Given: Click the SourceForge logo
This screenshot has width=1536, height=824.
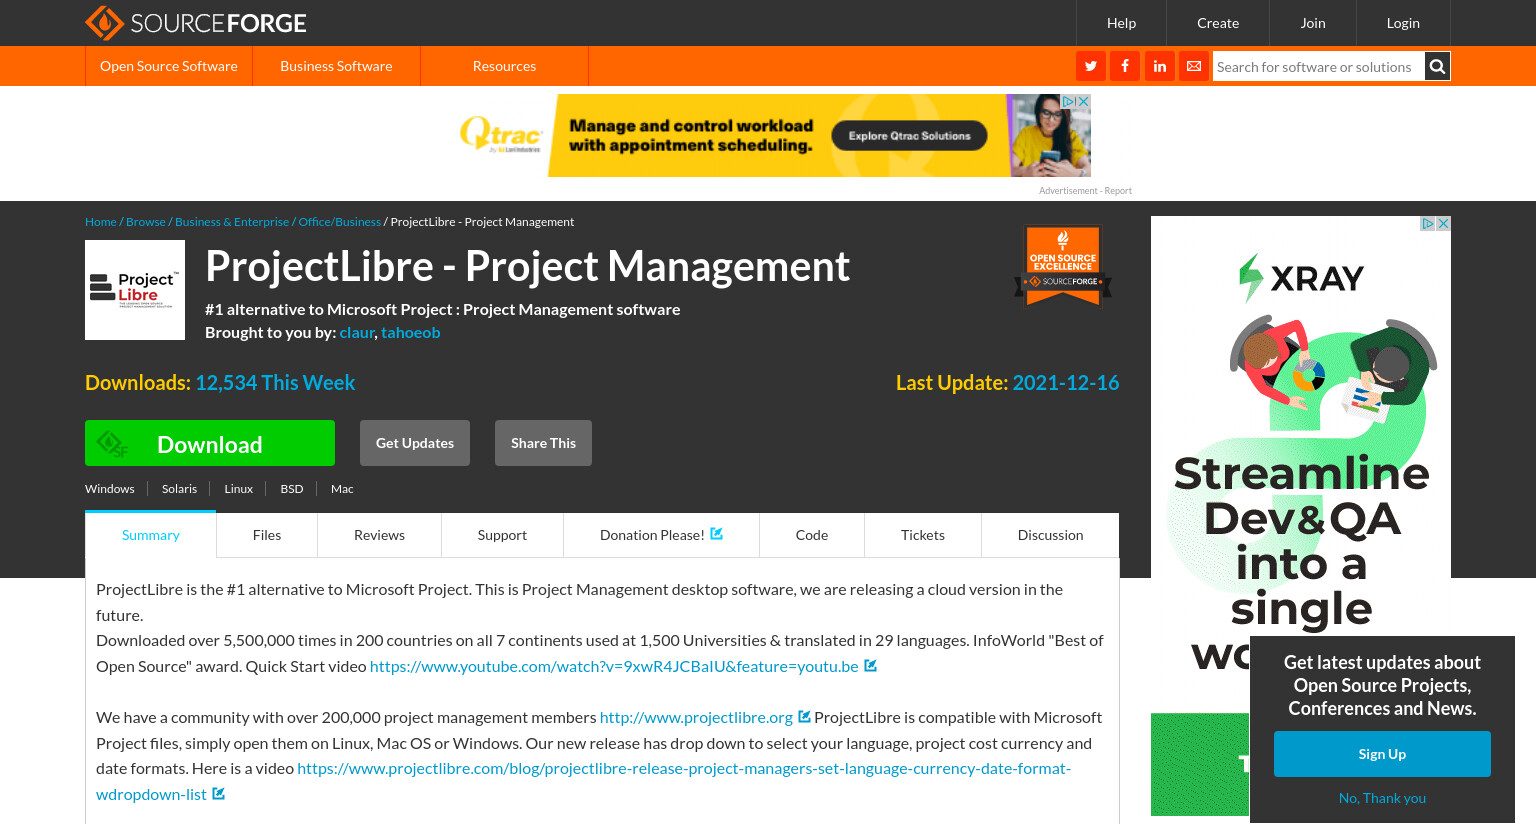Looking at the screenshot, I should point(196,23).
